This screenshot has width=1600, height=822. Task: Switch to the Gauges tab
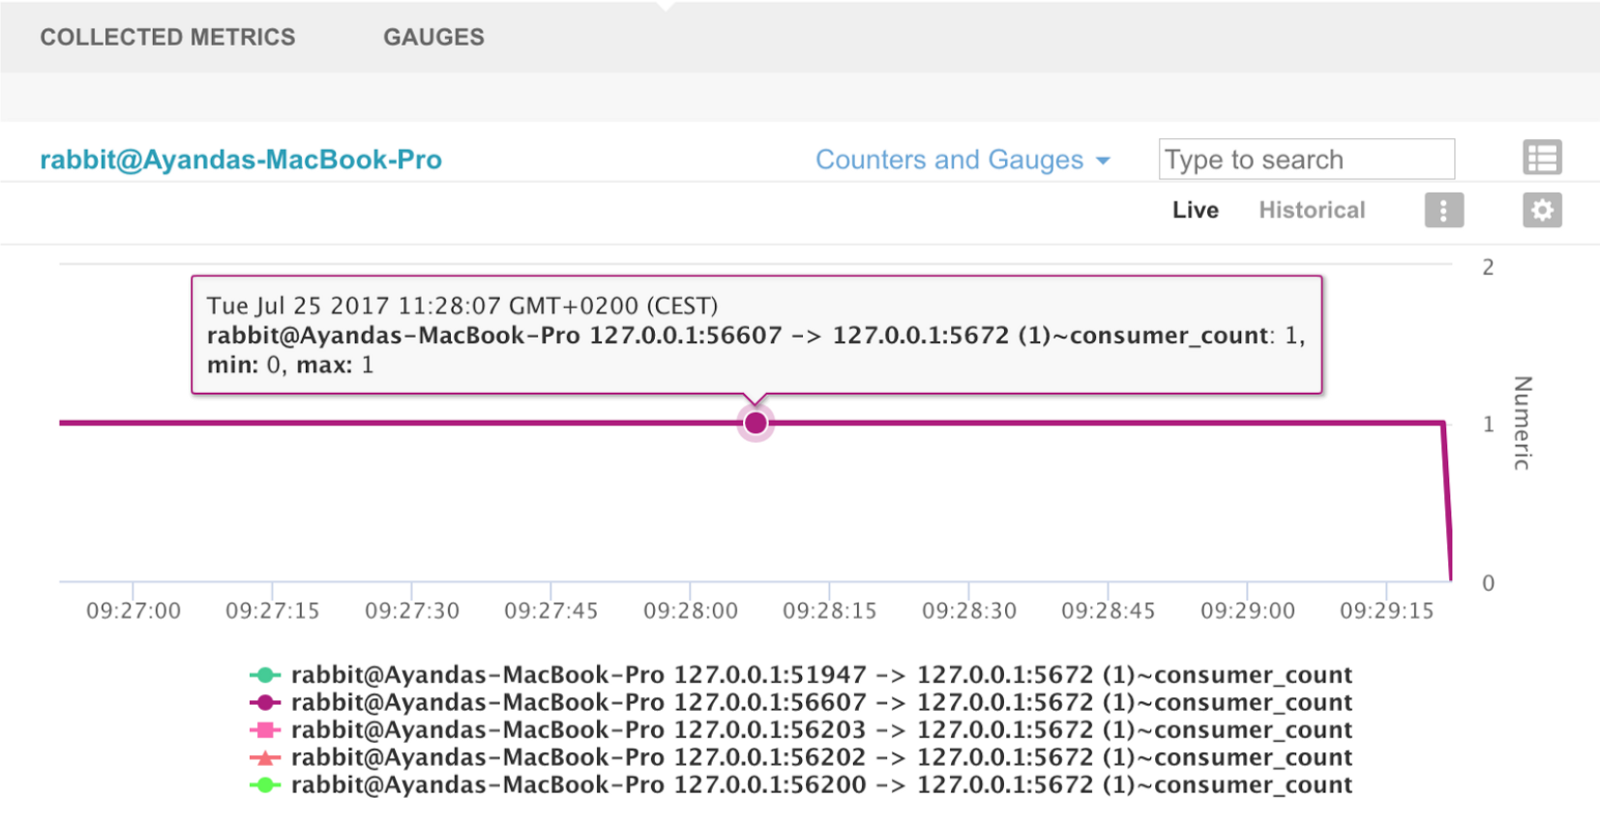[434, 37]
